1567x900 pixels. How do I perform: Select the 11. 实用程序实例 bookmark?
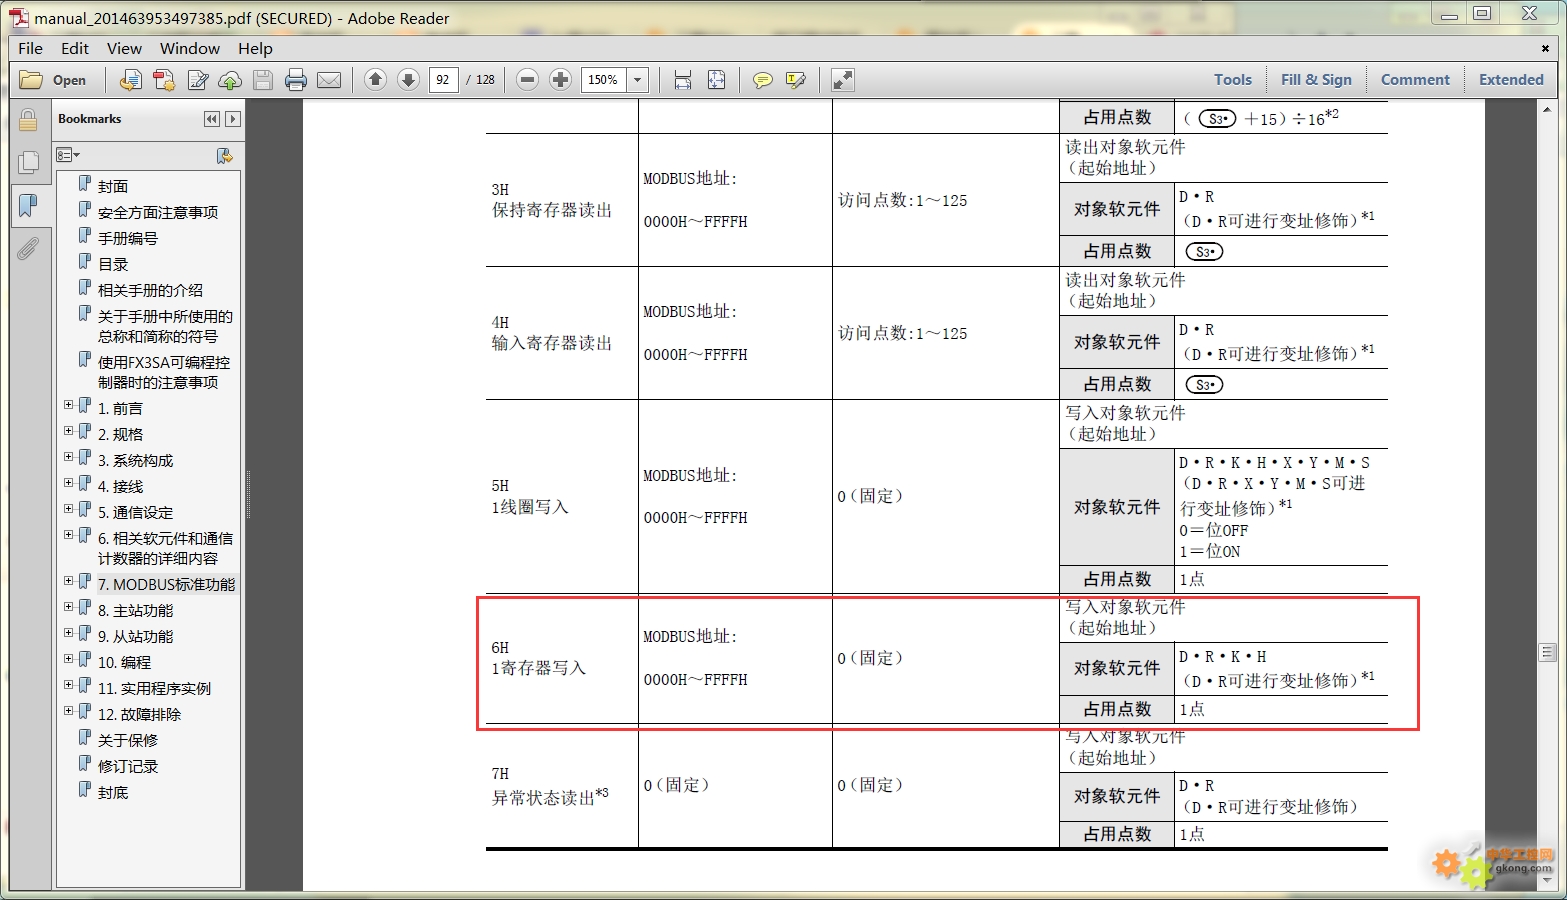154,688
